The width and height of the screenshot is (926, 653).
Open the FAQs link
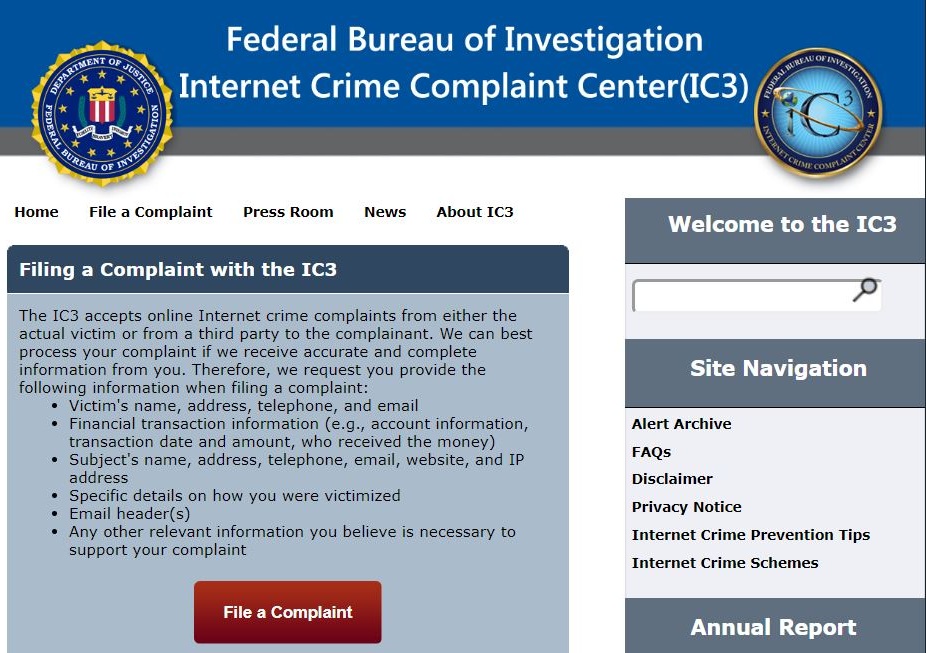click(x=651, y=452)
